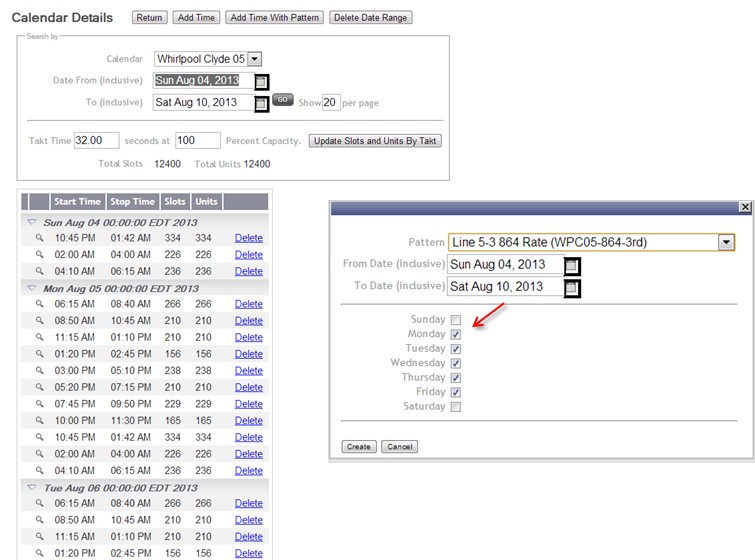Delete the Mon 10:00 PM time slot
755x560 pixels.
pyautogui.click(x=248, y=420)
